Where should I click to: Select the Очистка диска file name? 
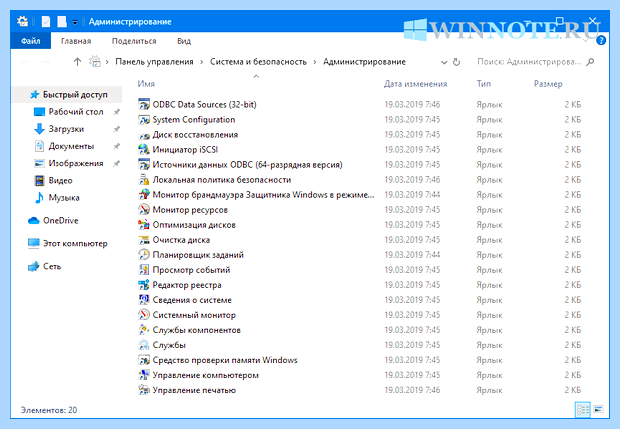click(x=181, y=240)
